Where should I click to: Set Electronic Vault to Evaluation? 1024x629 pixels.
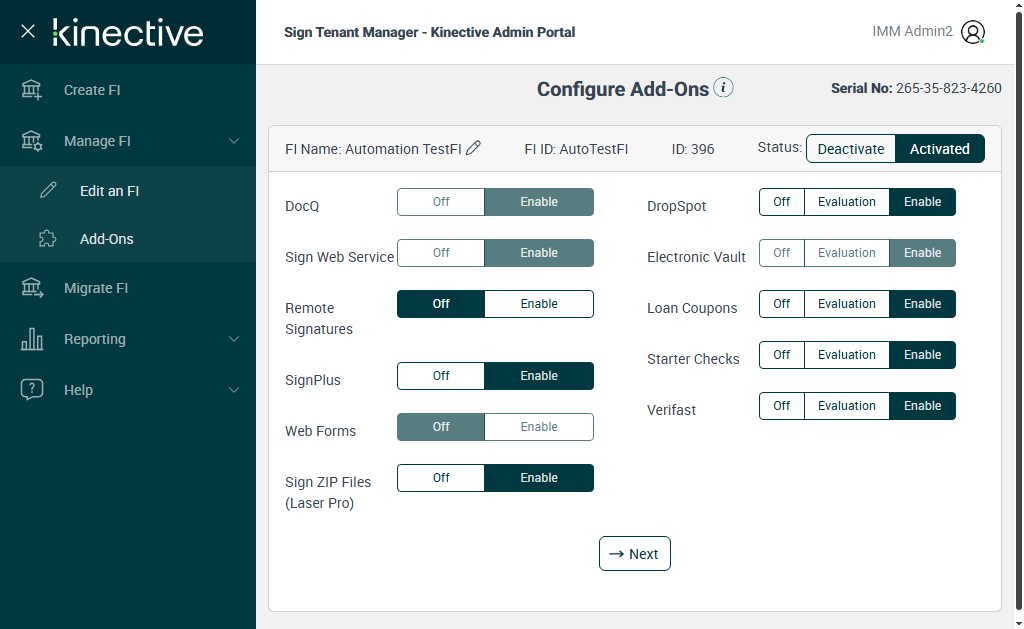coord(846,253)
